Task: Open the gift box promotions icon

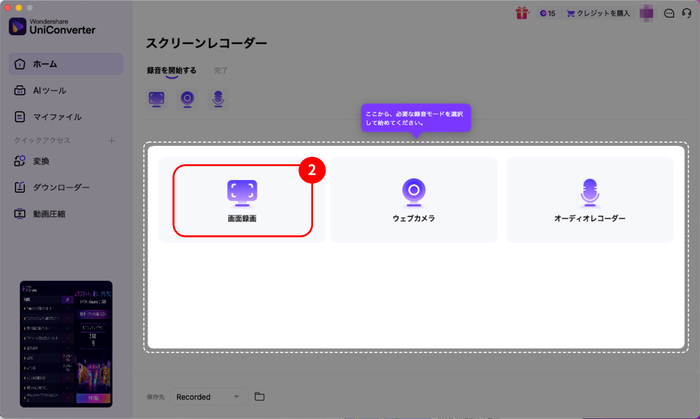Action: (x=521, y=13)
